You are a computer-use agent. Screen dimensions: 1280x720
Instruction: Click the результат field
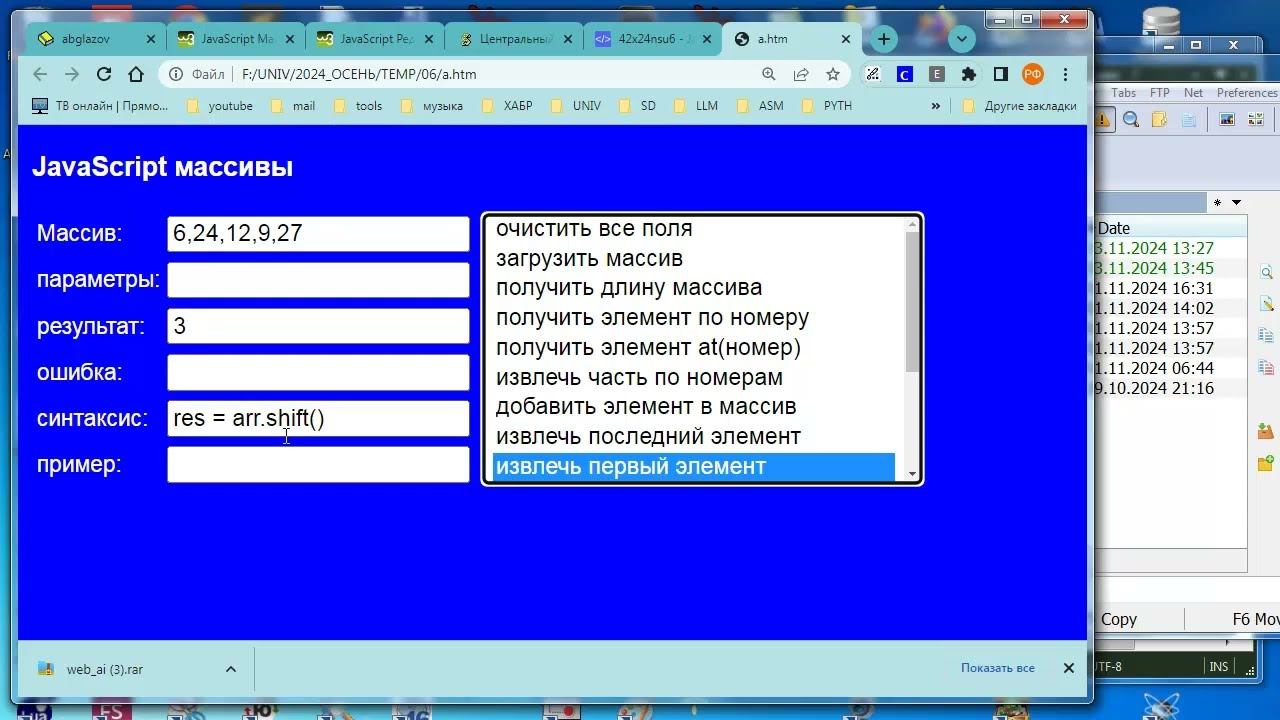coord(318,326)
